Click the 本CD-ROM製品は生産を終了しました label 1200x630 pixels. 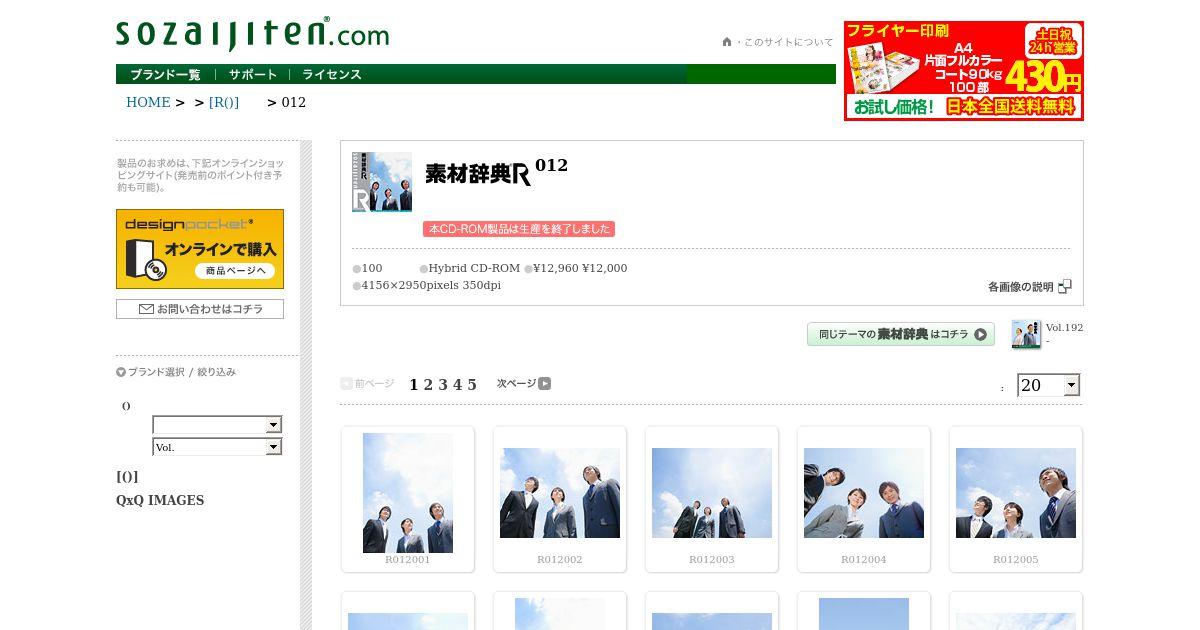point(519,229)
